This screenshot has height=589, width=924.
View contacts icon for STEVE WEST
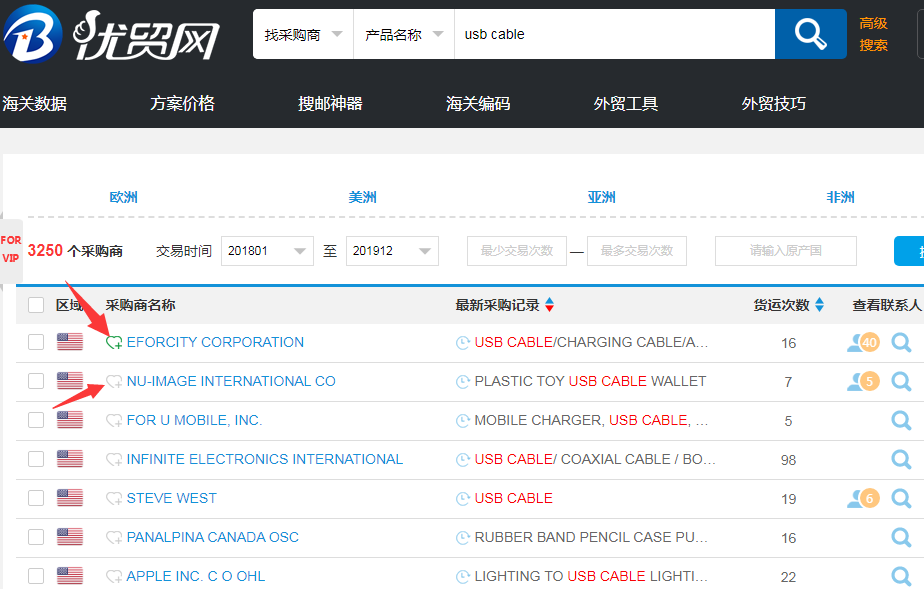[863, 498]
